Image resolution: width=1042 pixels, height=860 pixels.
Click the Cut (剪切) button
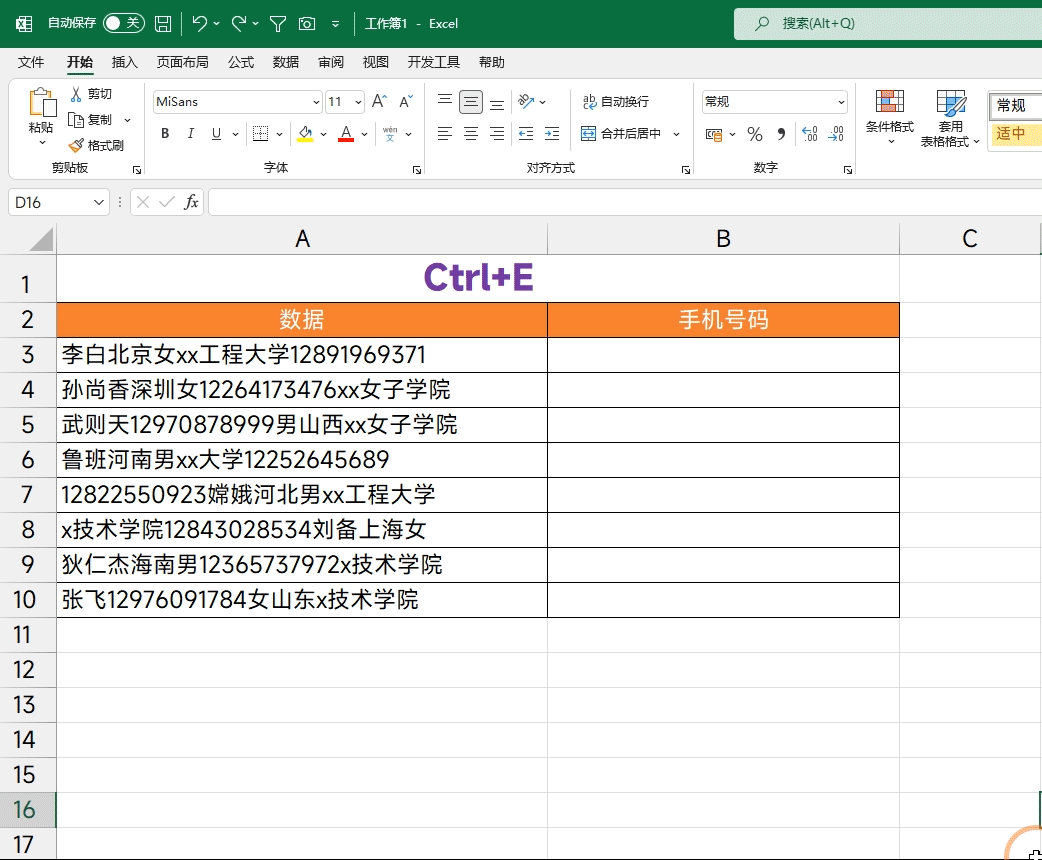coord(92,94)
